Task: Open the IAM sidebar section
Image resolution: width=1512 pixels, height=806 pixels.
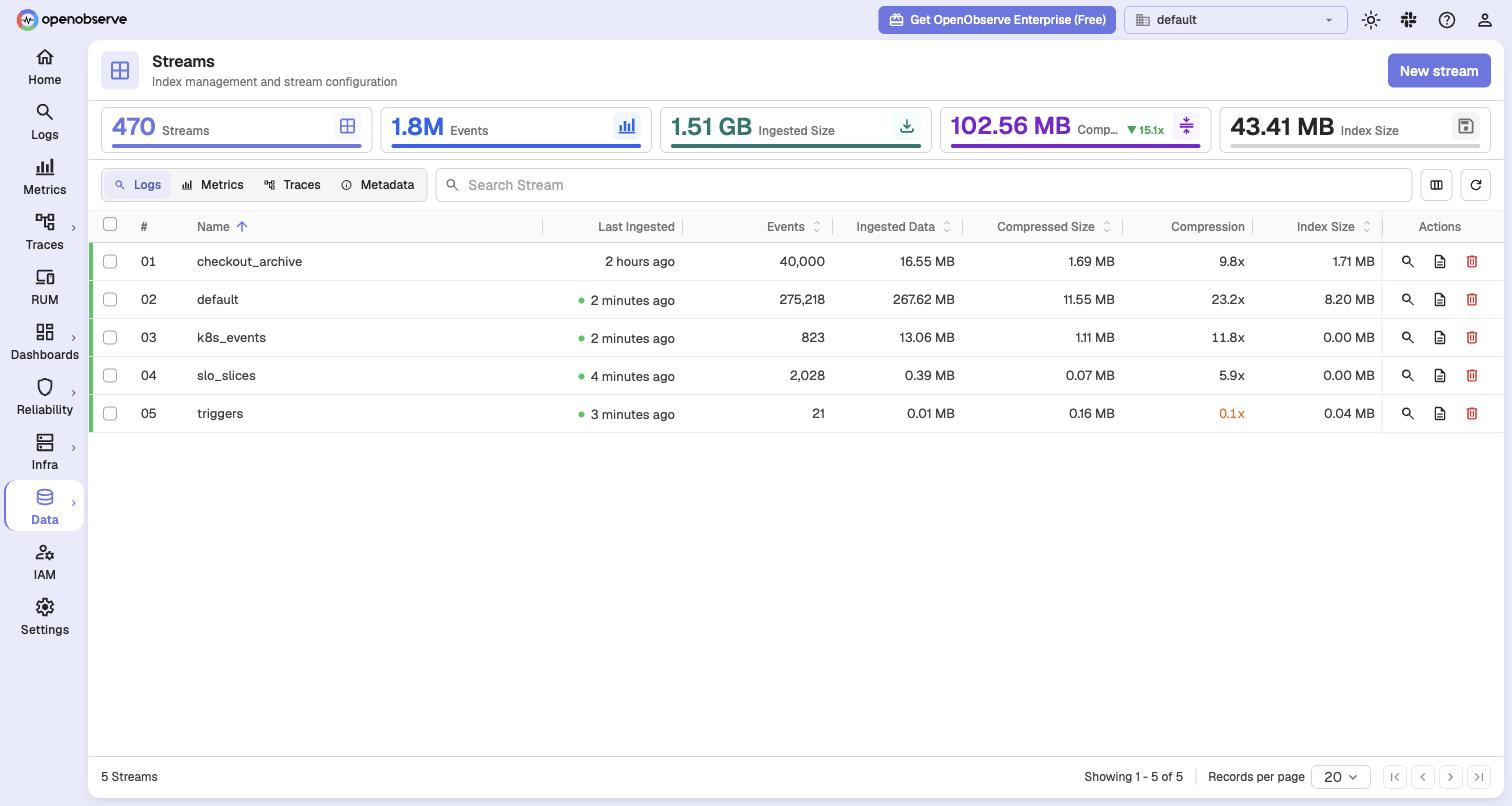Action: coord(44,562)
